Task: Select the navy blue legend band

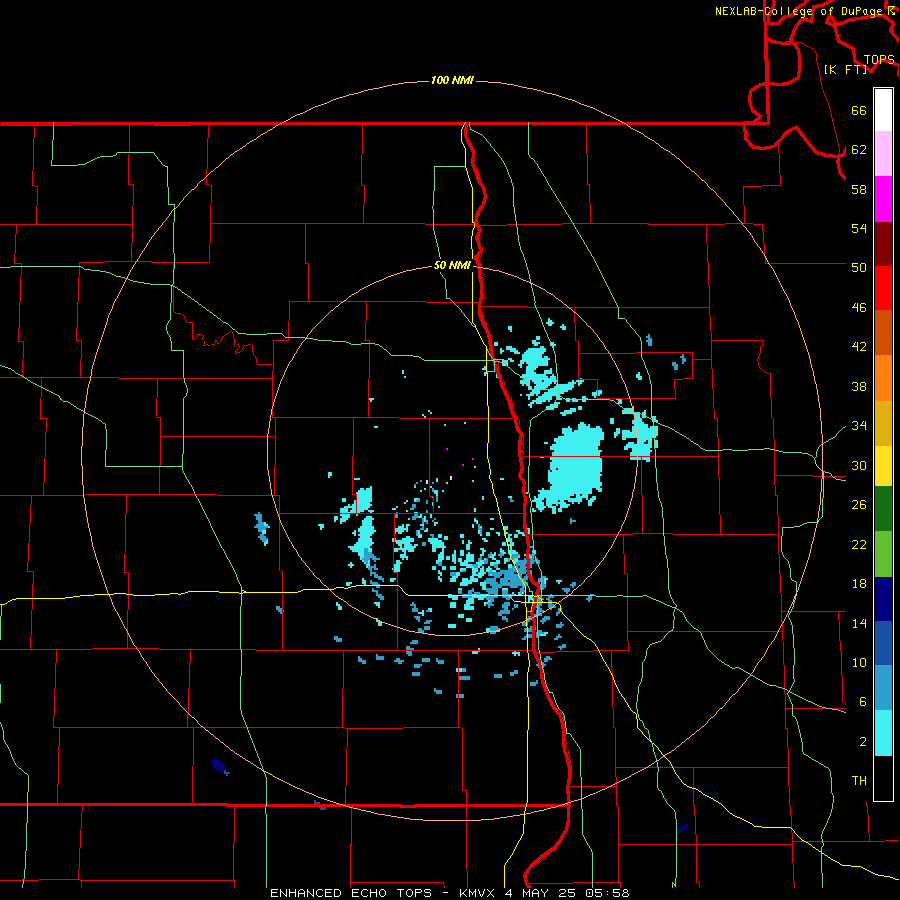Action: pos(883,599)
